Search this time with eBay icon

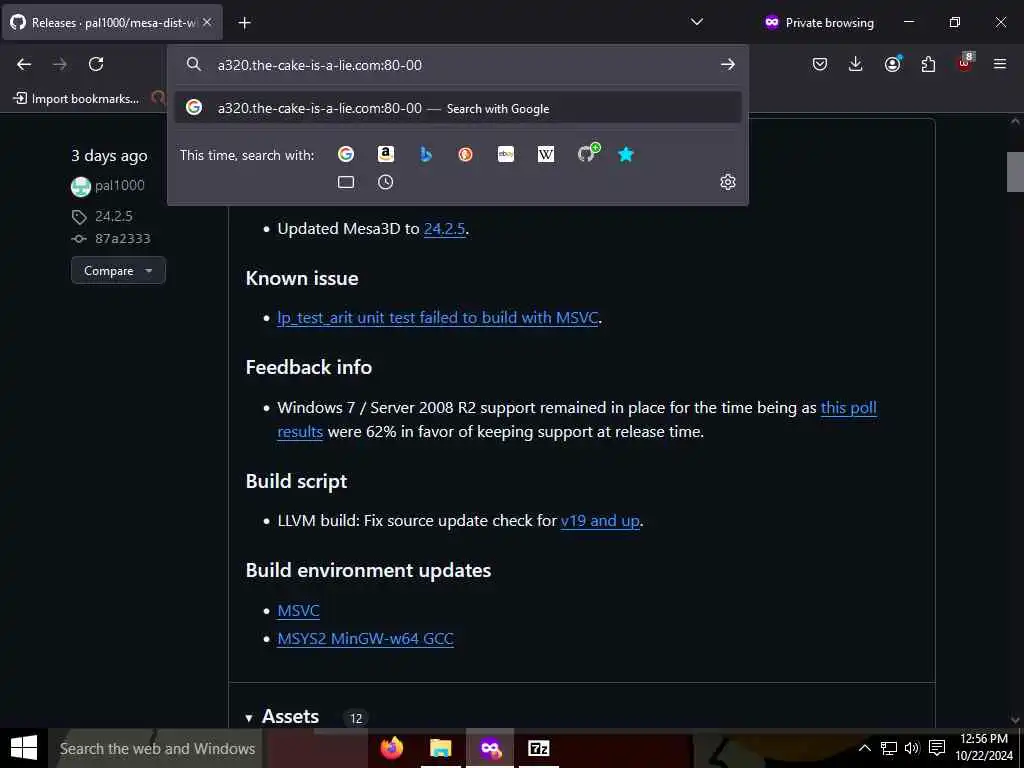click(506, 154)
